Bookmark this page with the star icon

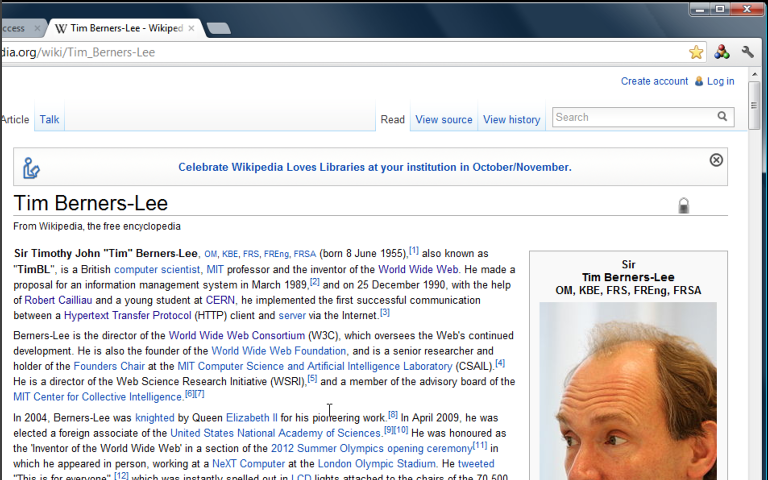[x=696, y=52]
